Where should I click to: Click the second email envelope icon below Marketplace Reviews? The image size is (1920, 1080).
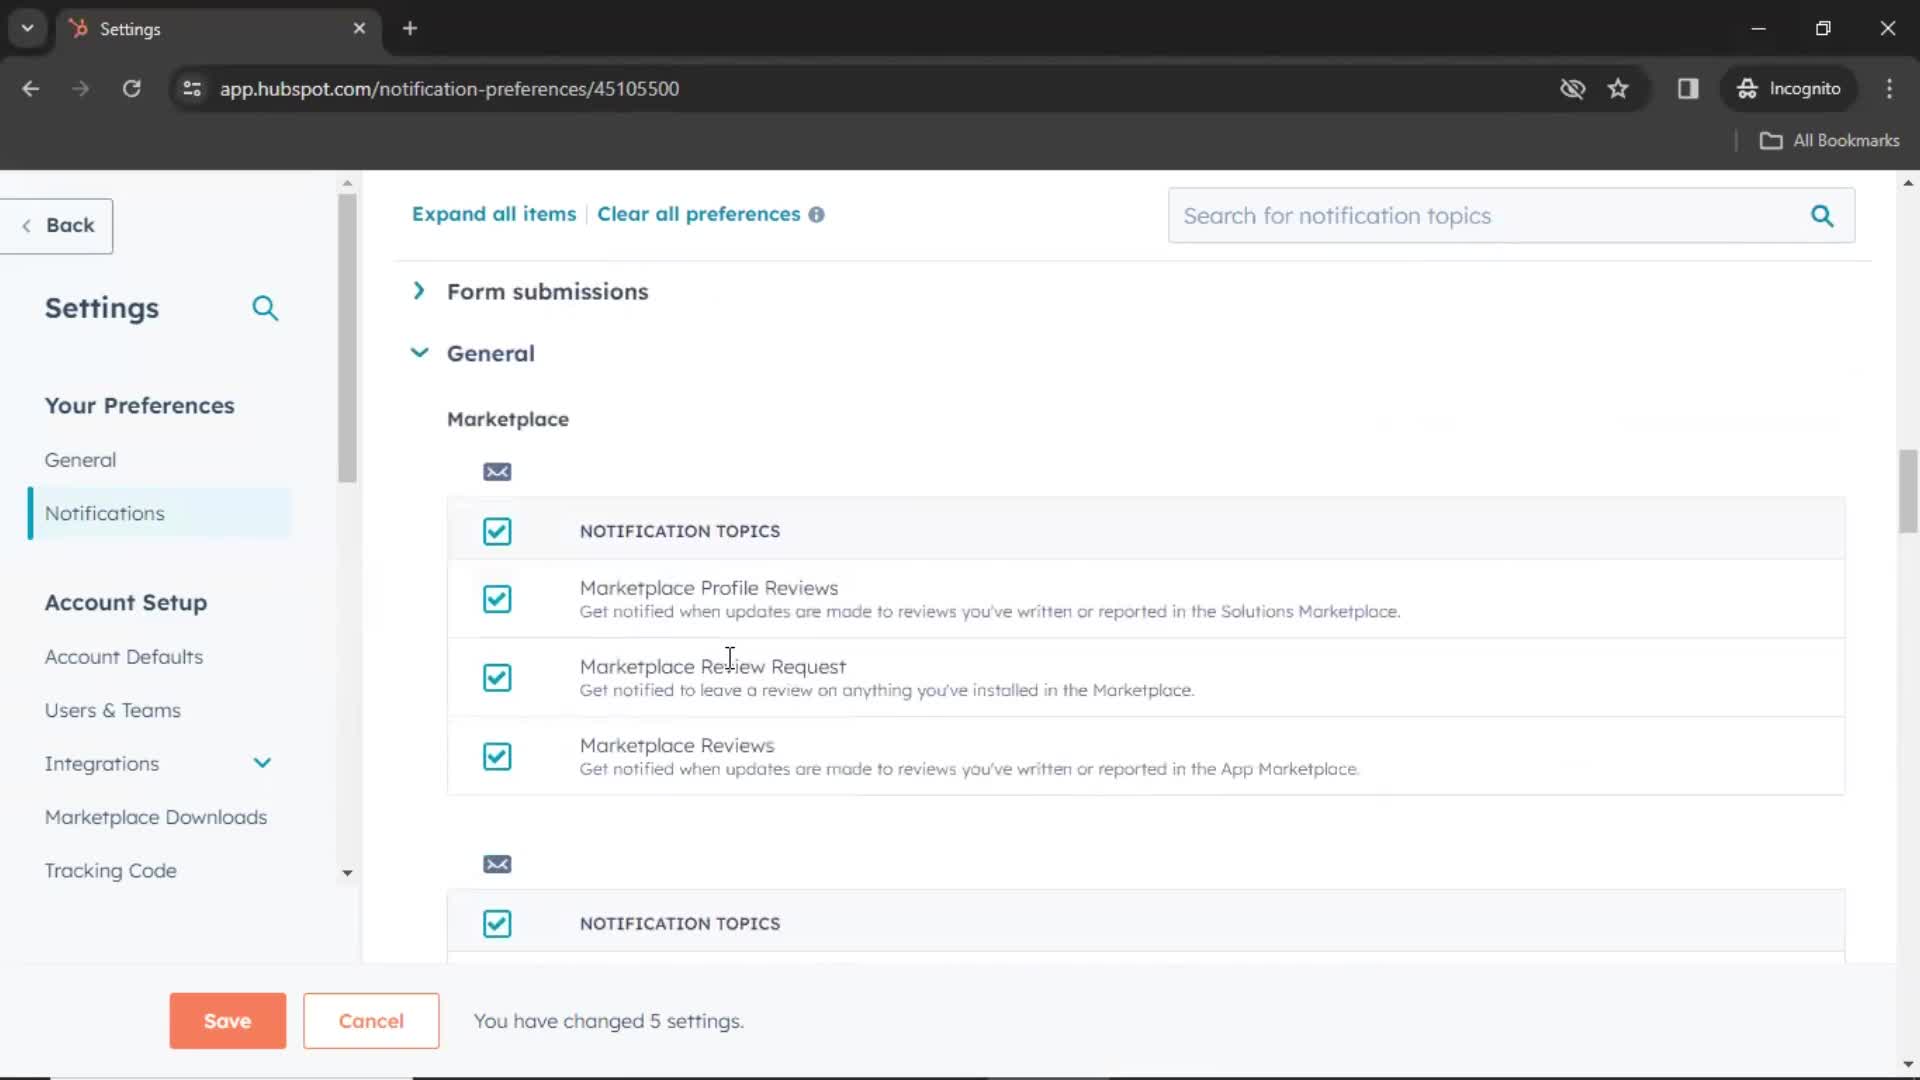497,864
